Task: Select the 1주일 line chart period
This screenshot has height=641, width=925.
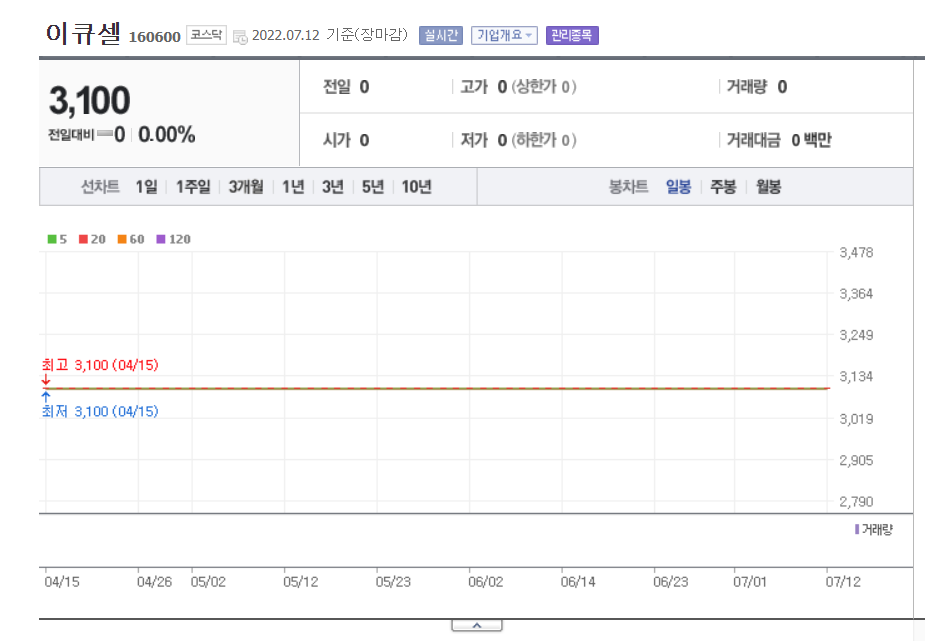Action: click(x=193, y=187)
